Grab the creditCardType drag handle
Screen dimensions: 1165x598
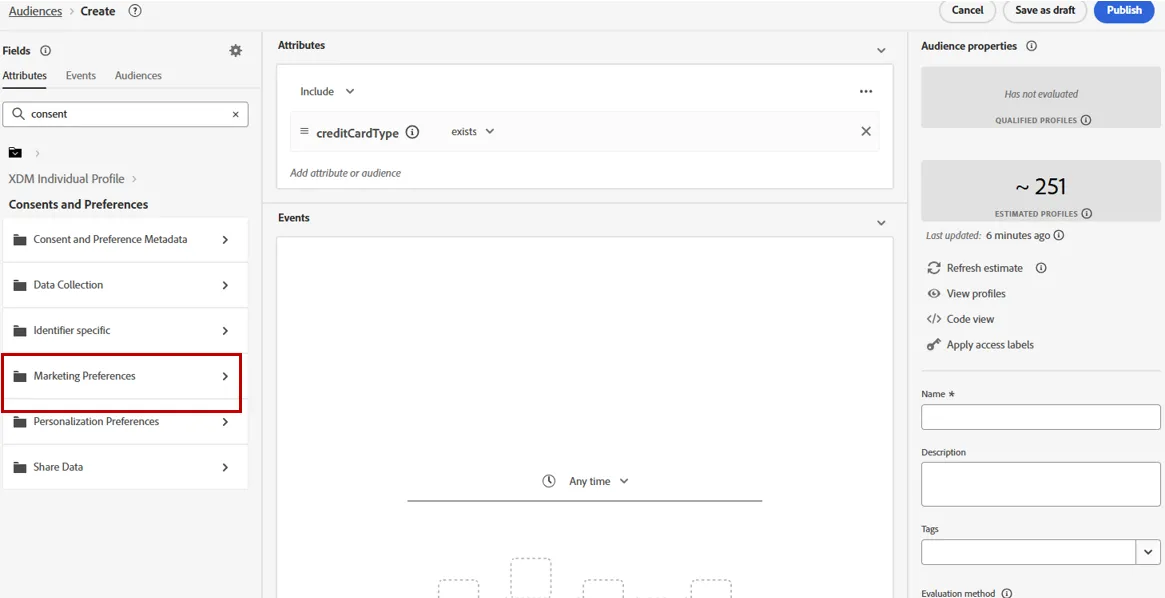304,131
